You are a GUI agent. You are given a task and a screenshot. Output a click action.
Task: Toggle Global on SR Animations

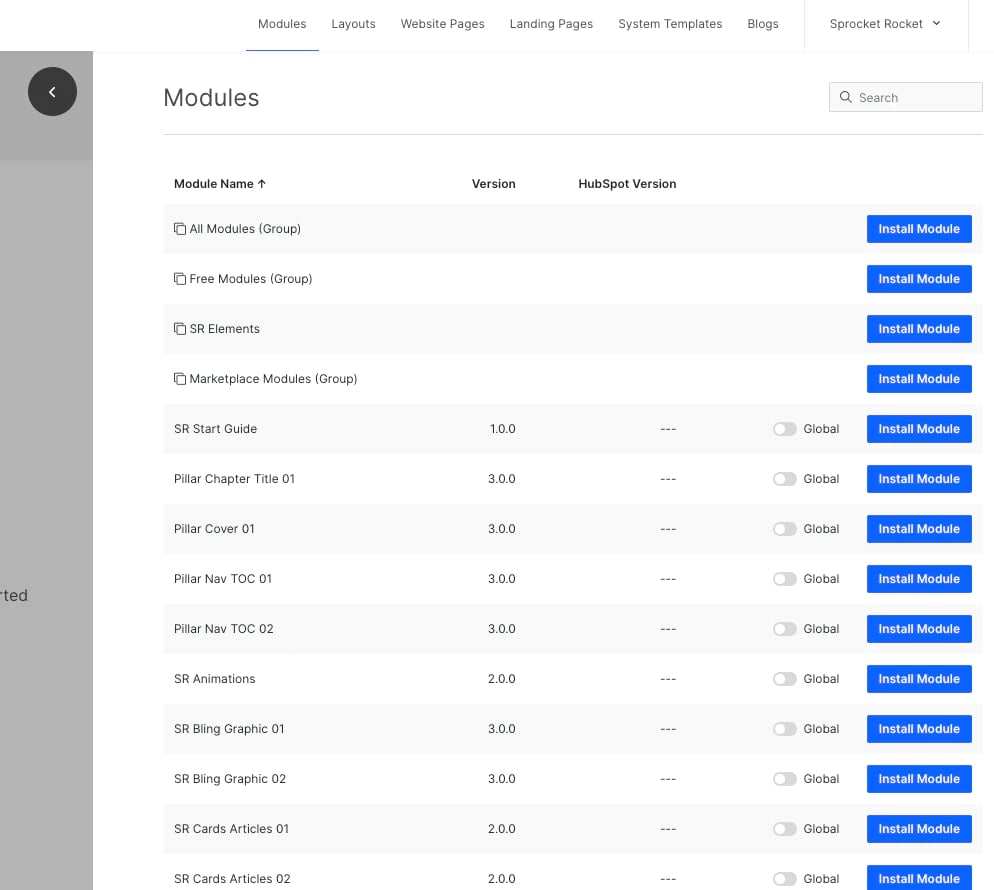(x=785, y=678)
